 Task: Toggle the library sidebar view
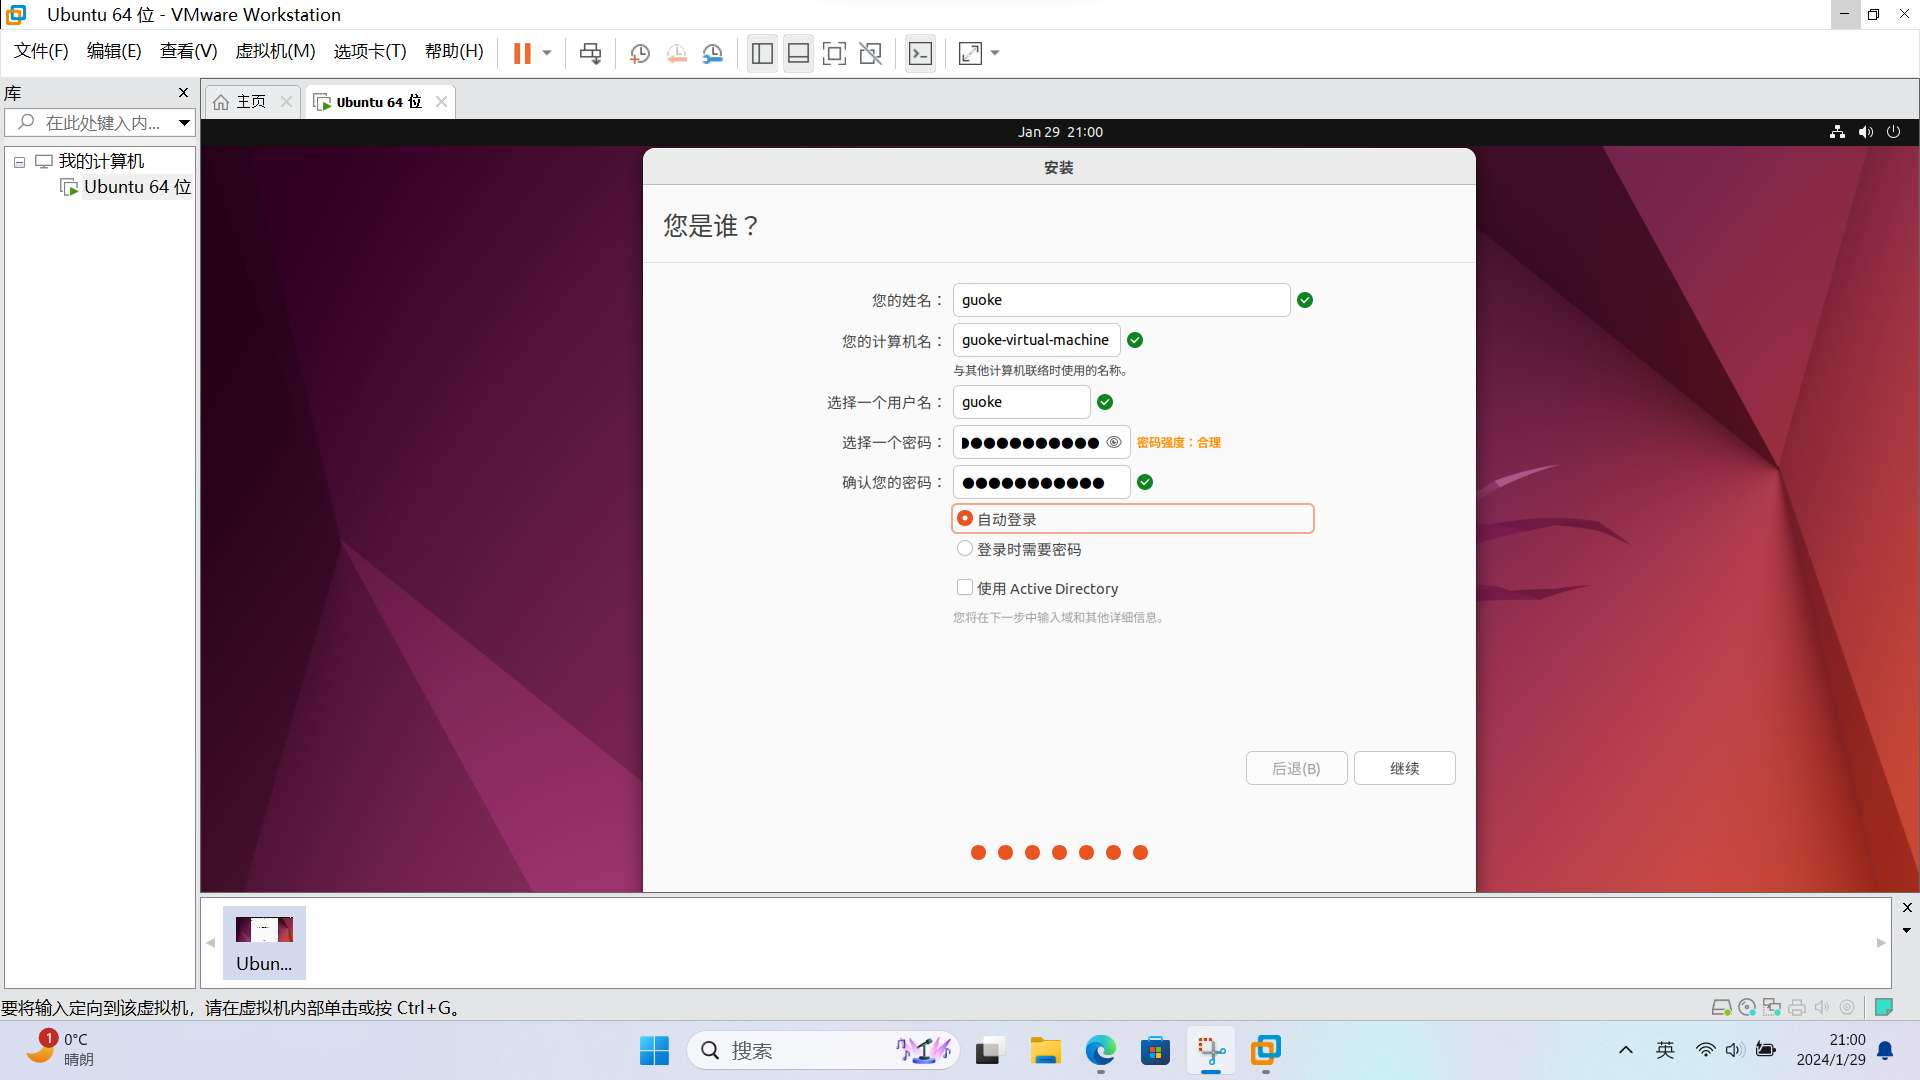(x=762, y=53)
